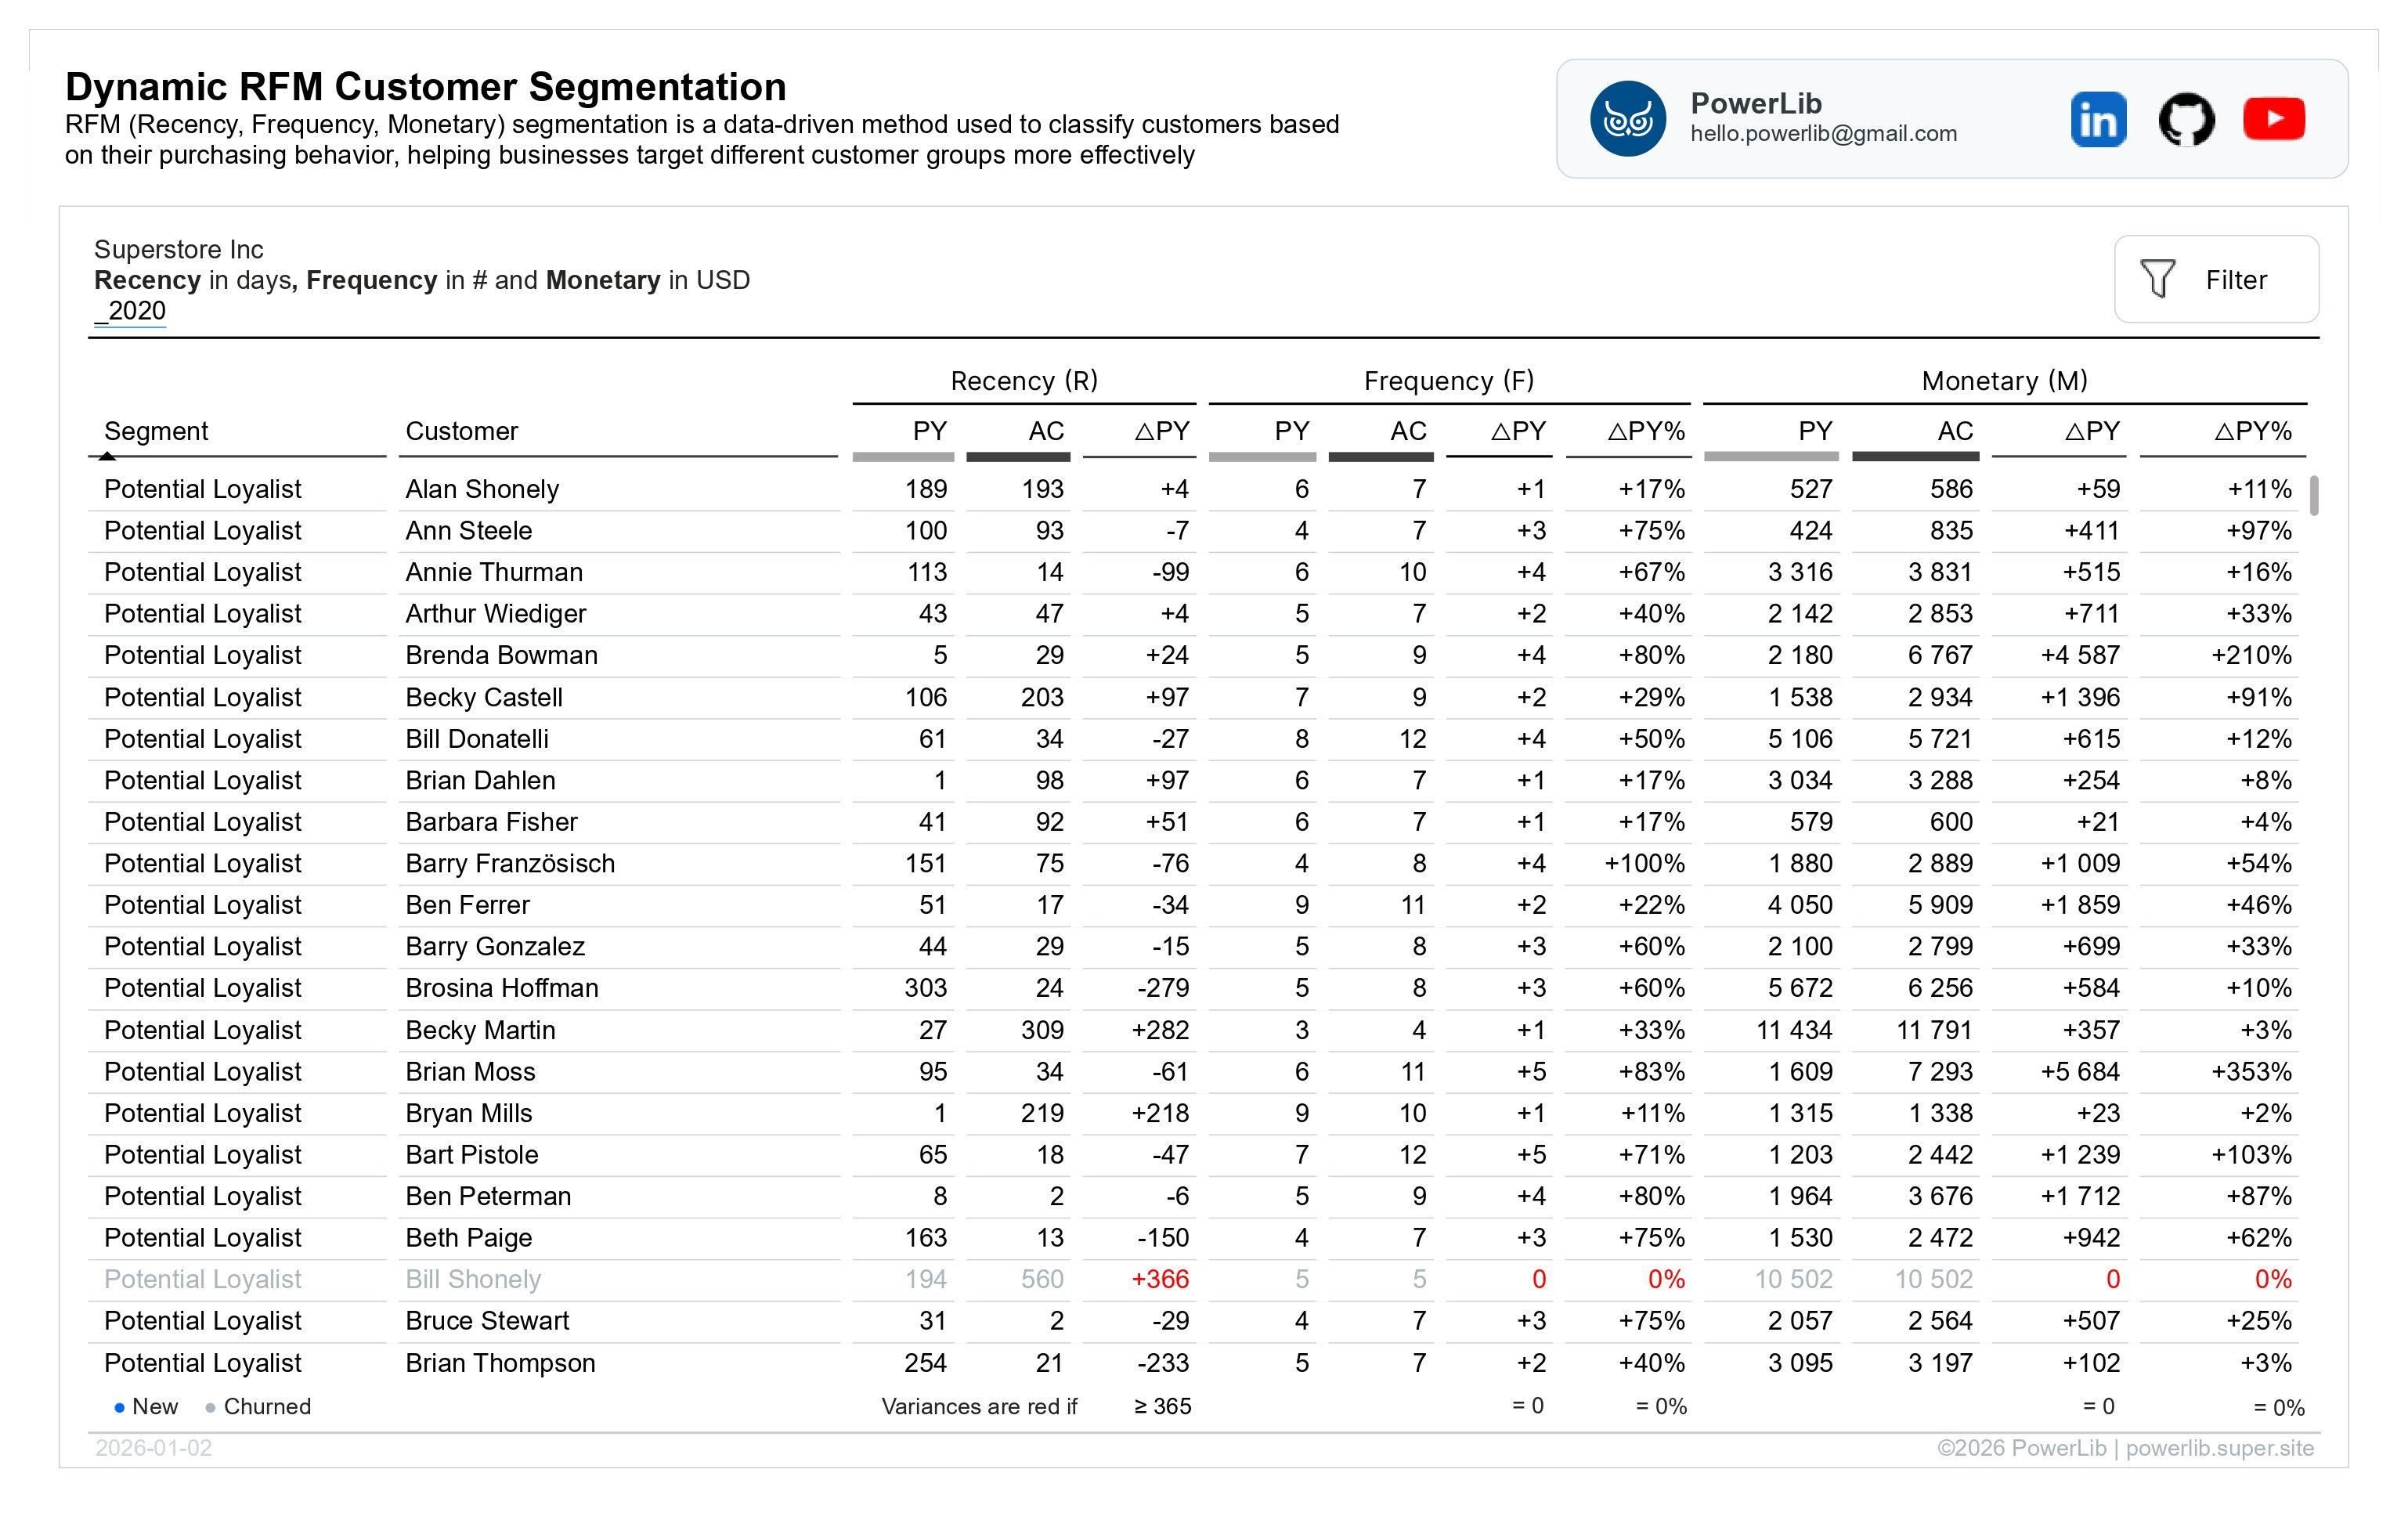Click the Frequency (F) group header

[x=1449, y=381]
